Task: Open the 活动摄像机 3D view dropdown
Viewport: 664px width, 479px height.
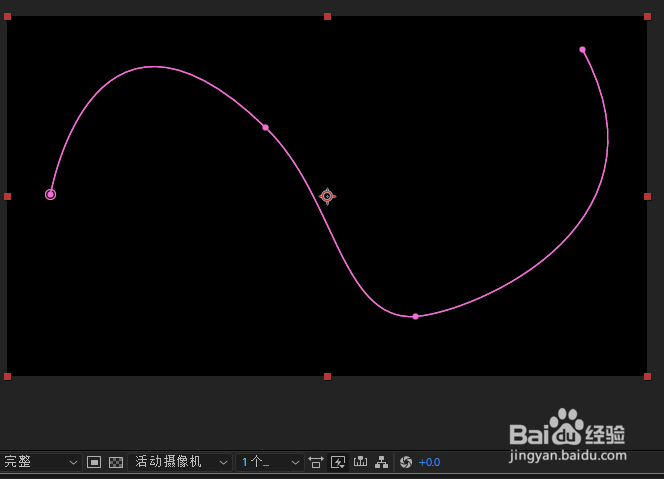Action: click(x=180, y=462)
